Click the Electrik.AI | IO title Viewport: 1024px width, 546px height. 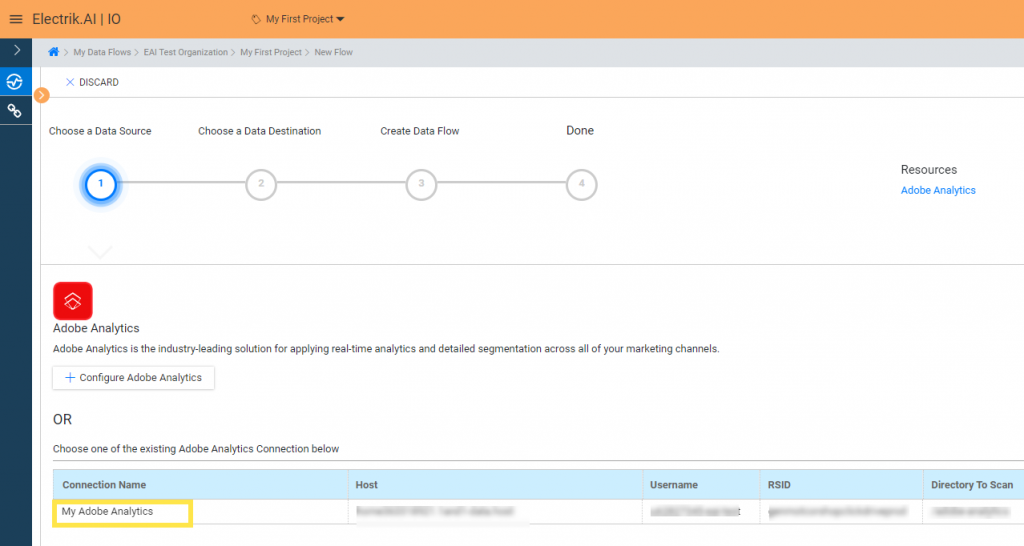coord(76,19)
